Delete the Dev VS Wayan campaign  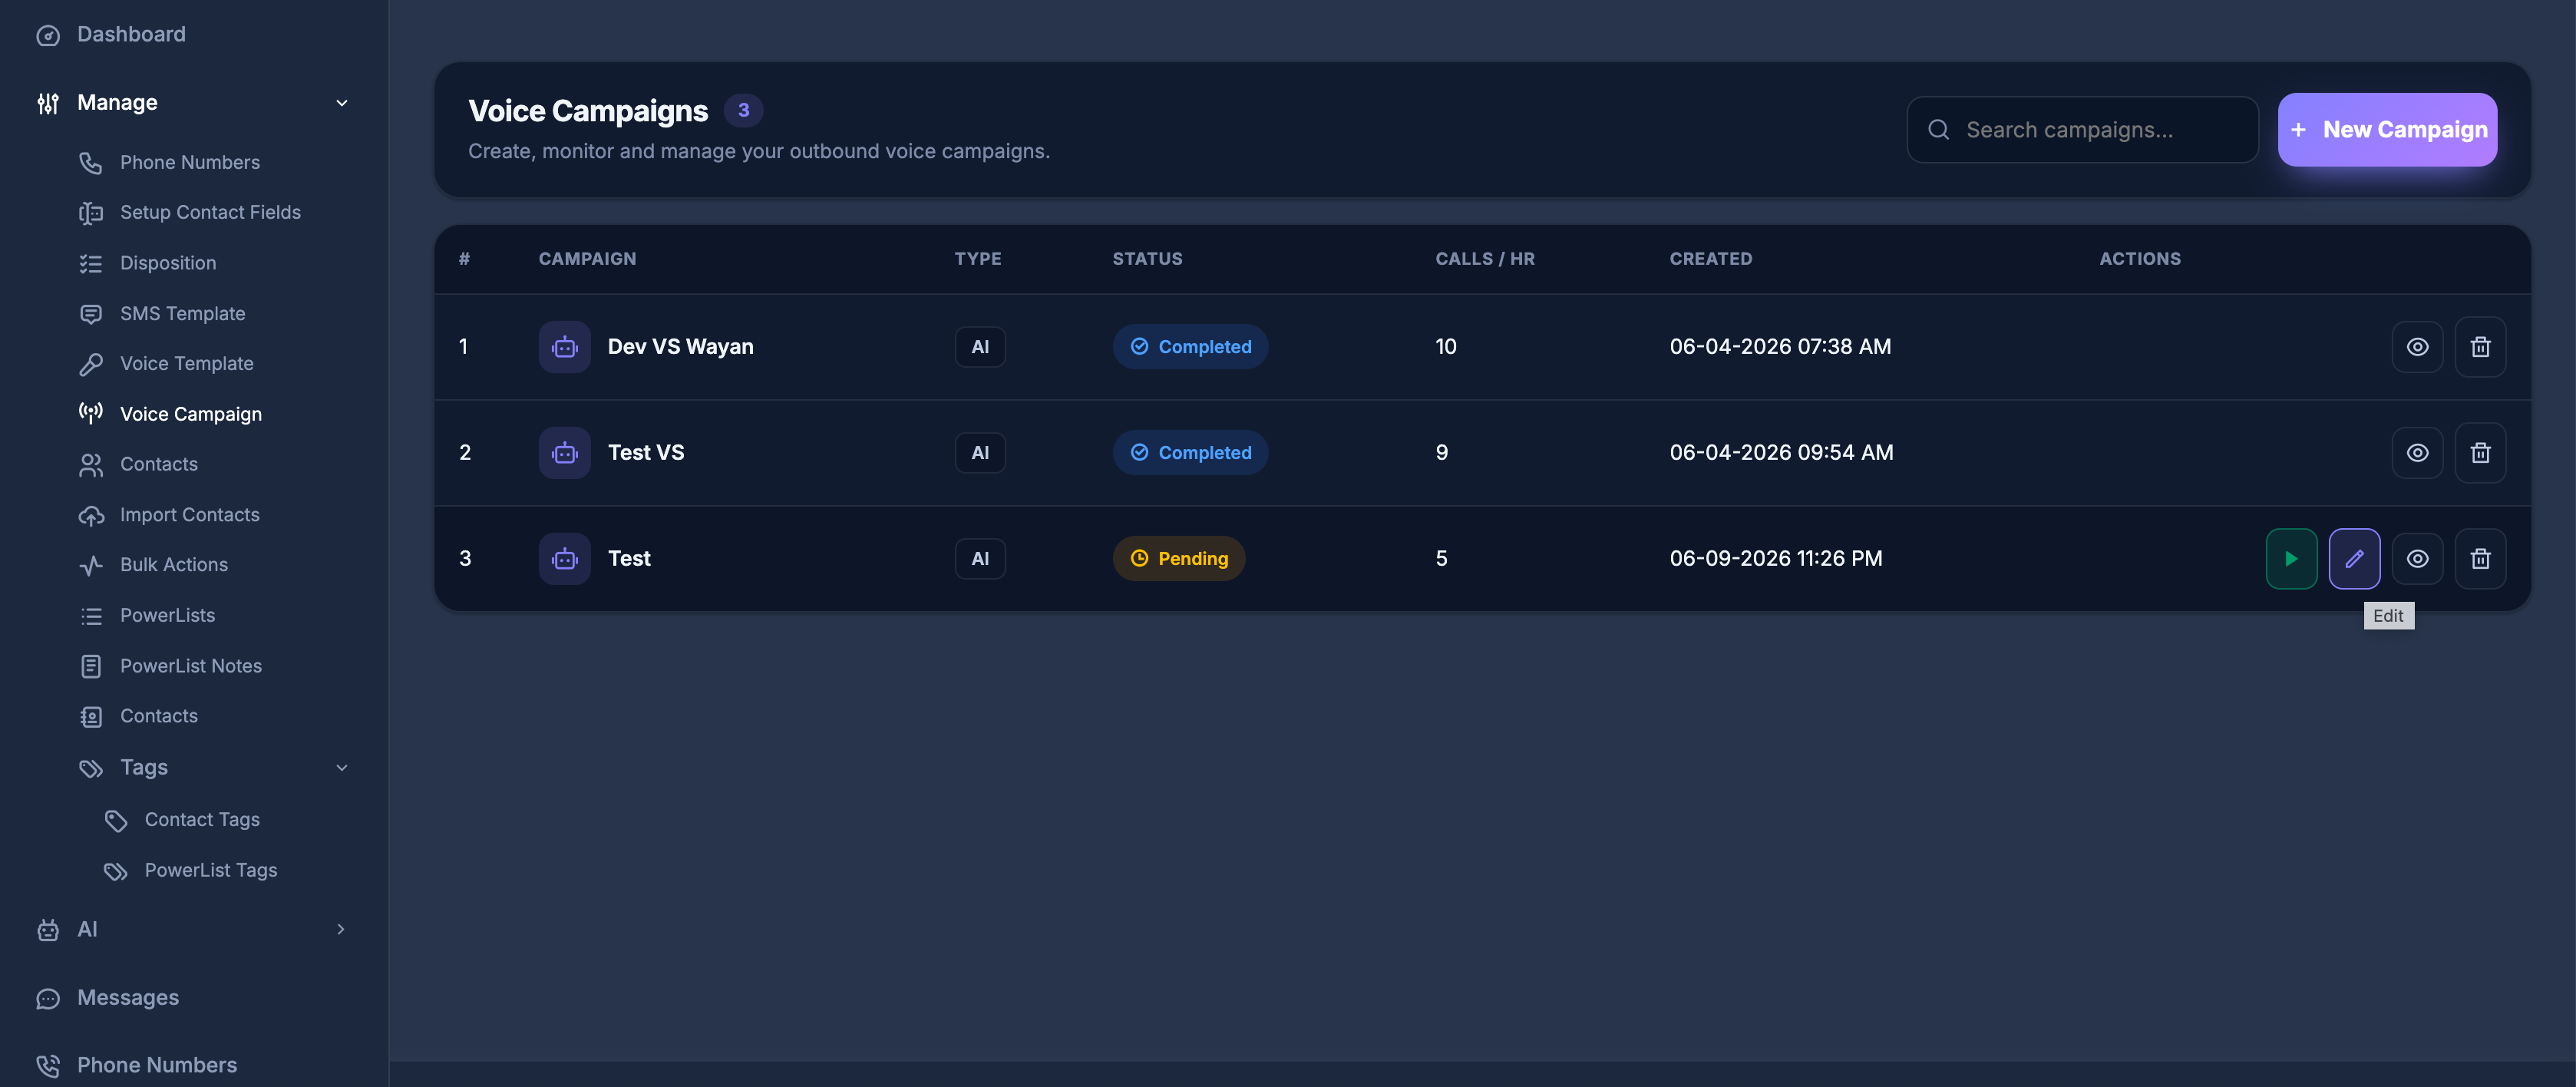coord(2480,346)
